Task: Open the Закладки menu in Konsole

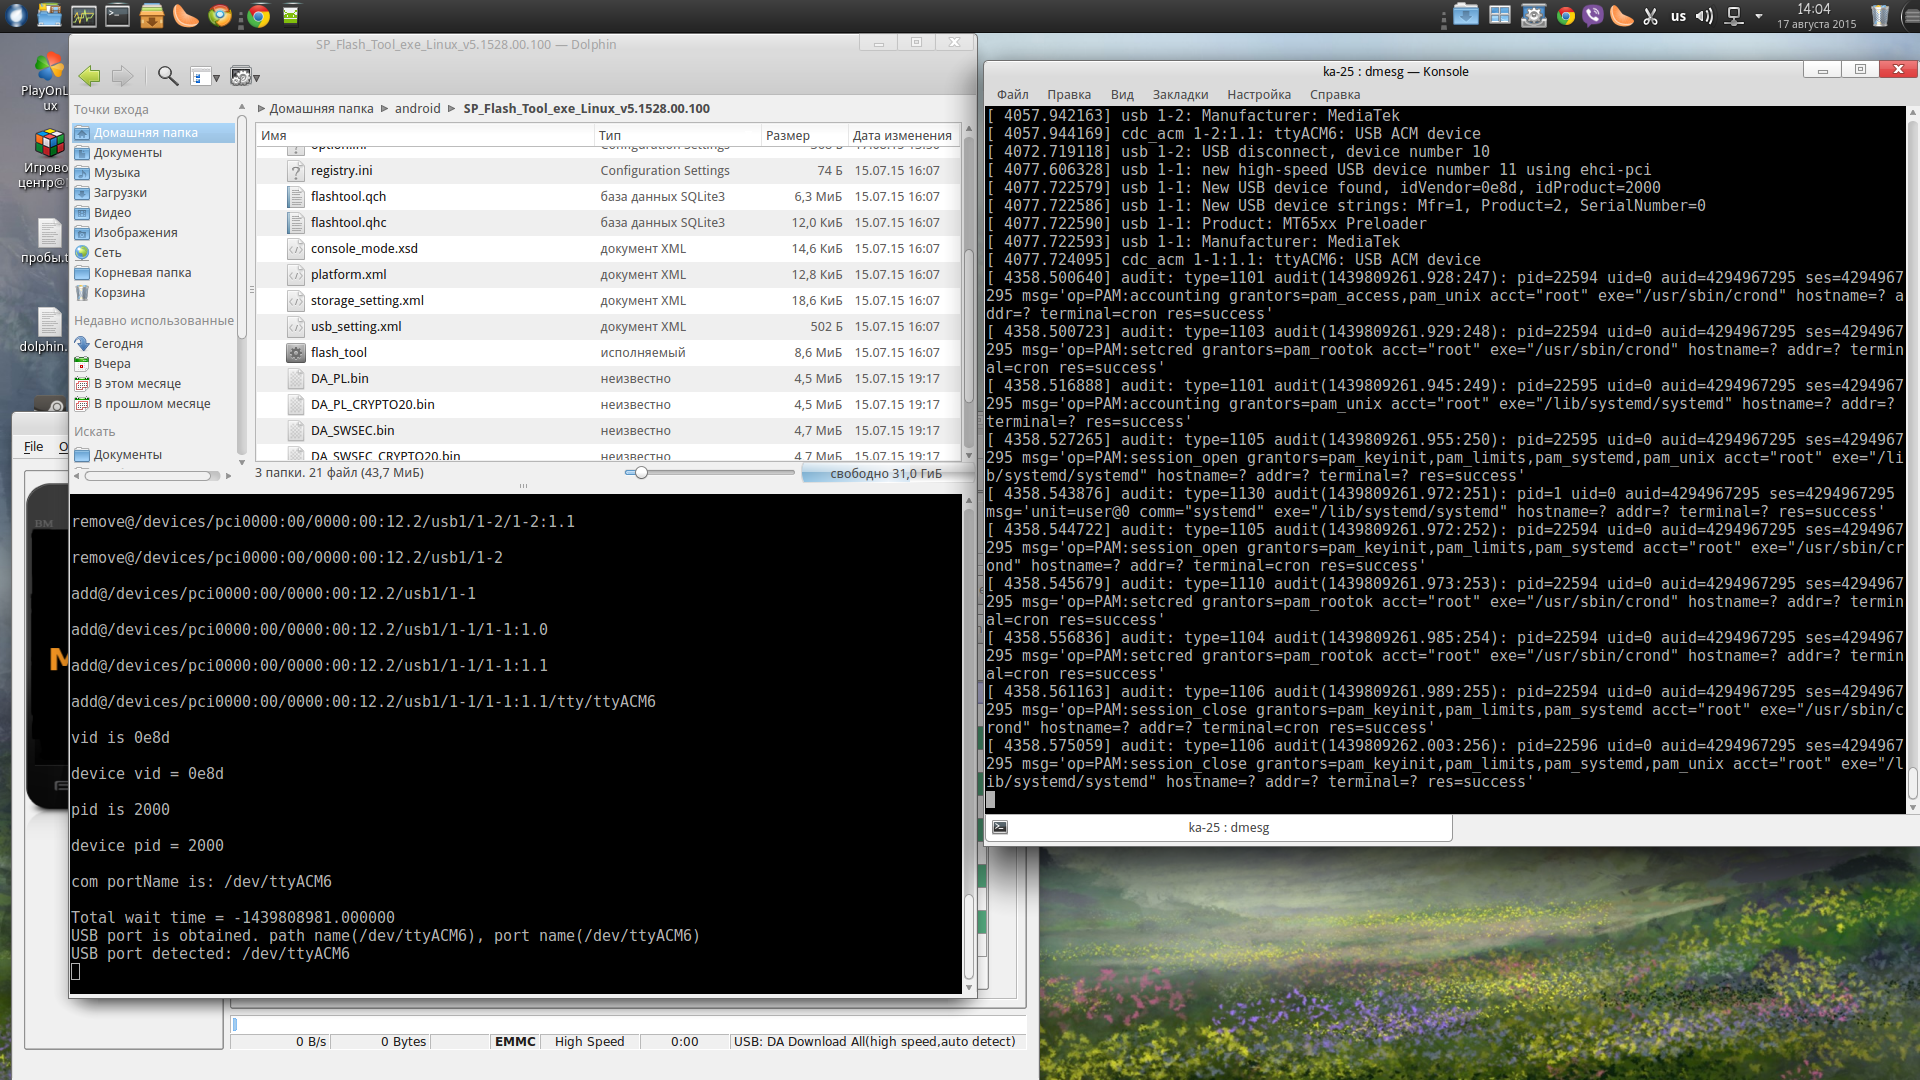Action: coord(1180,94)
